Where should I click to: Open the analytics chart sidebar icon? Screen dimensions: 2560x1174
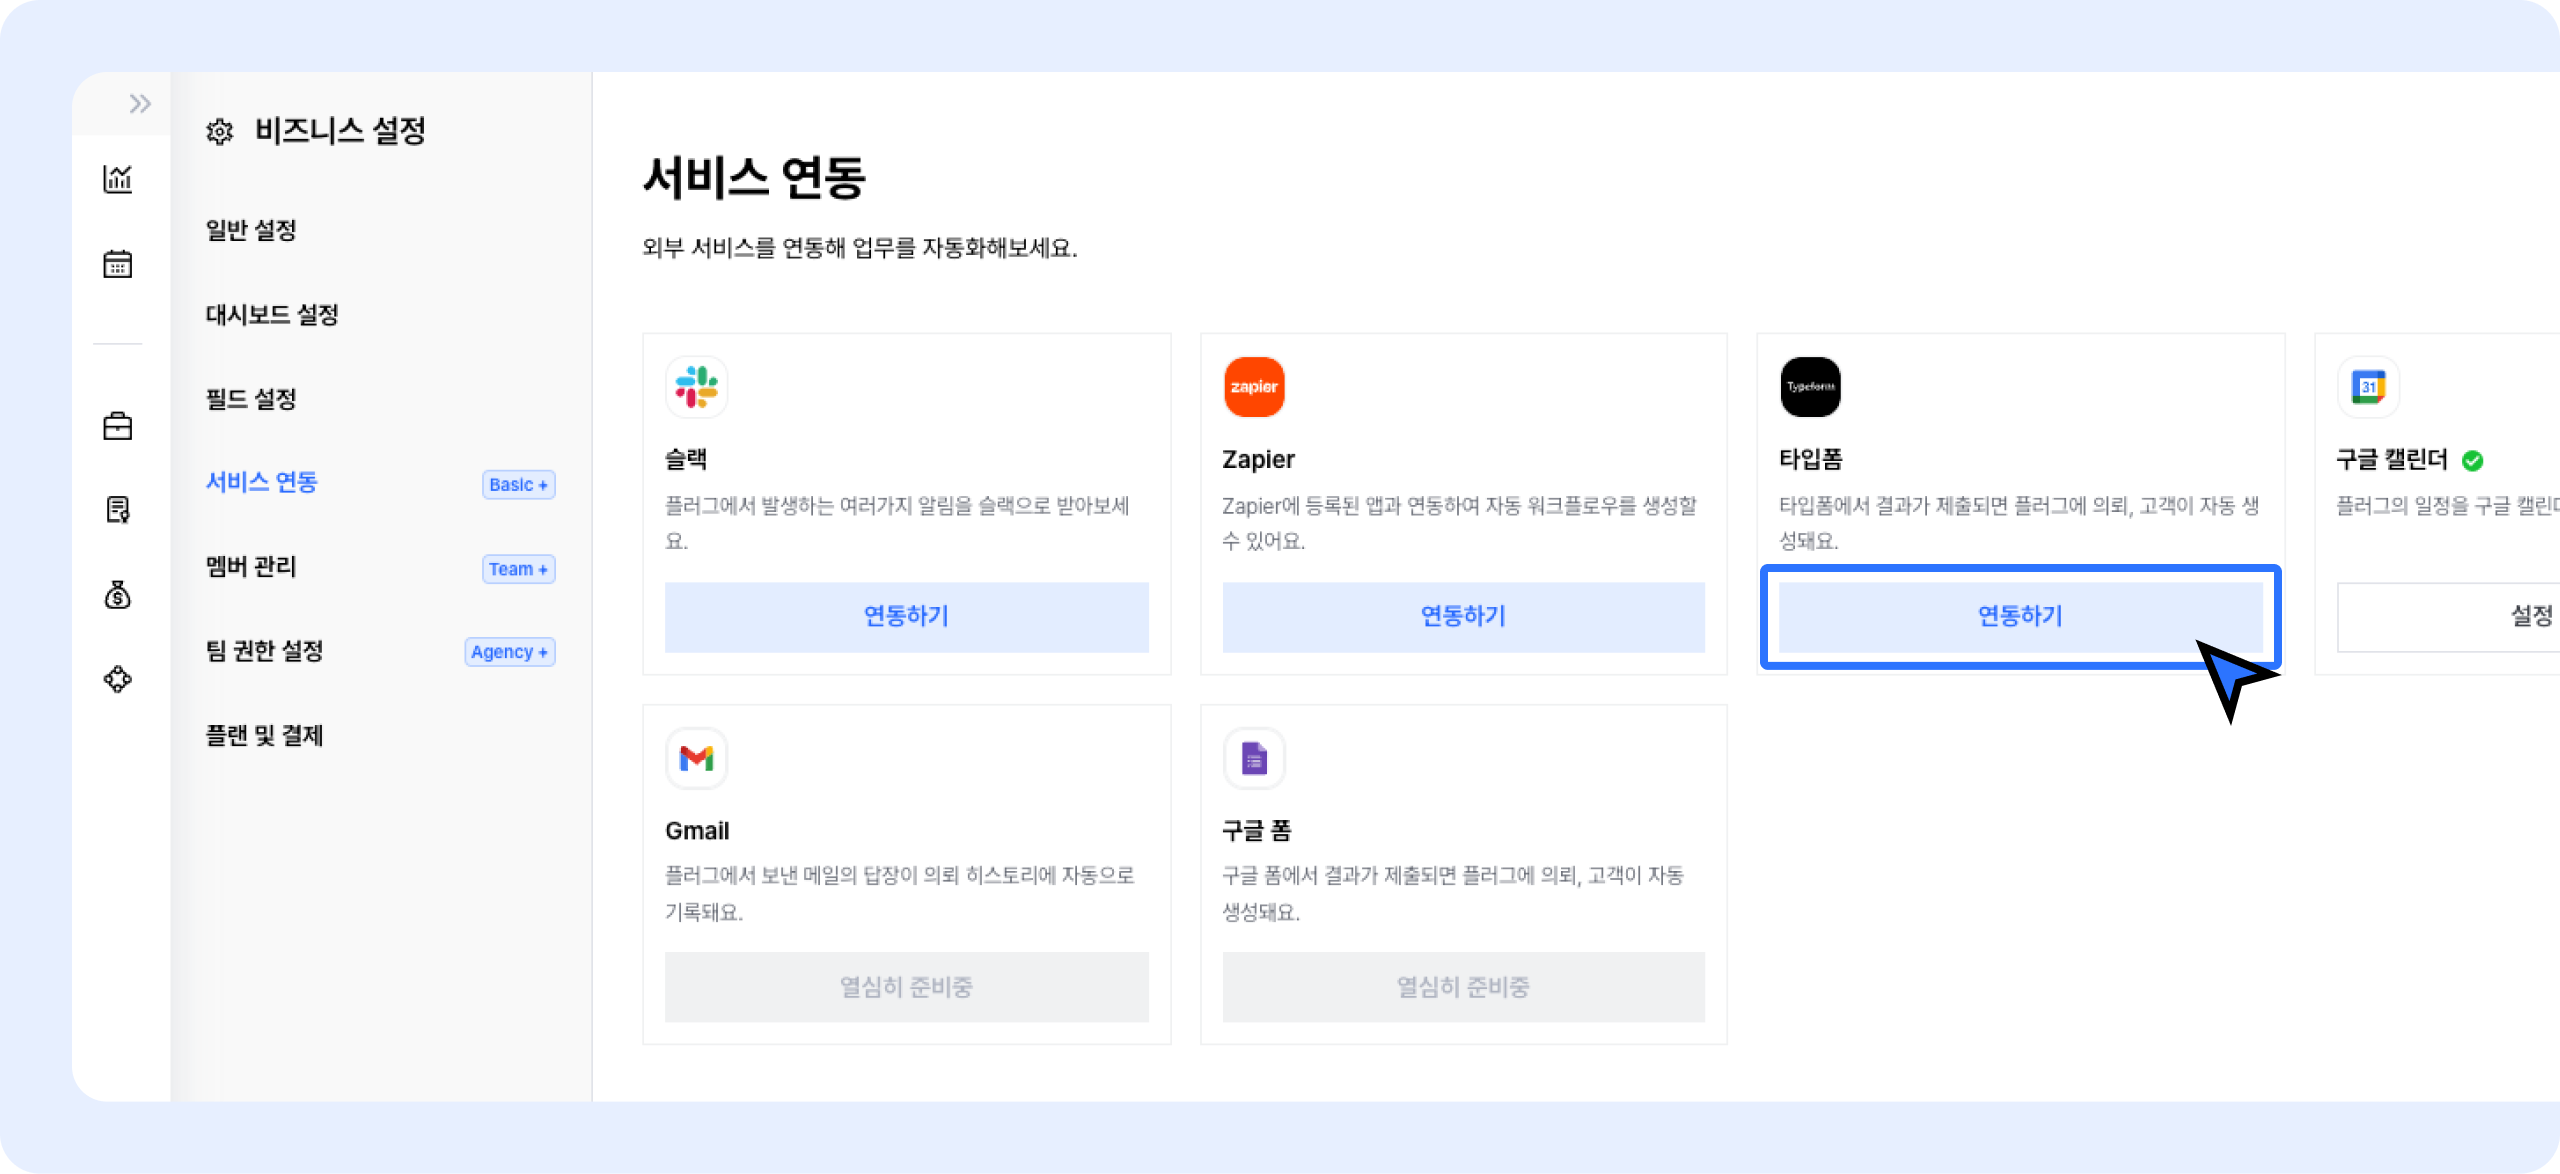(118, 179)
